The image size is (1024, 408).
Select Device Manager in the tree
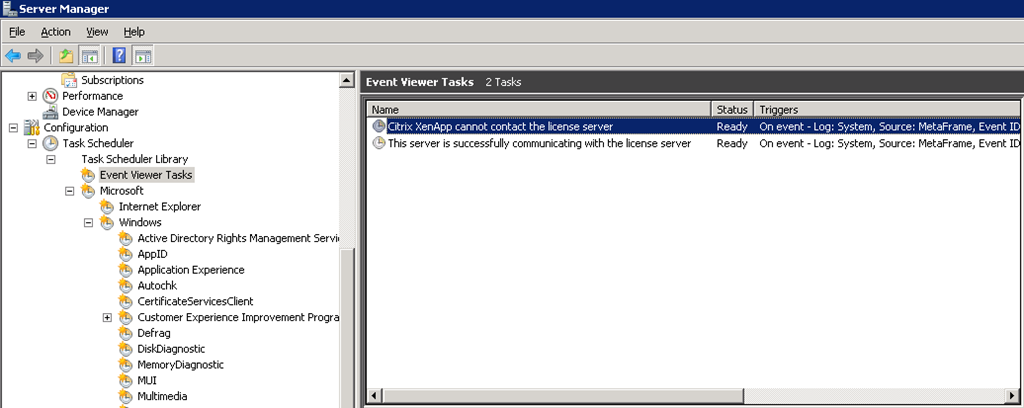[x=101, y=112]
